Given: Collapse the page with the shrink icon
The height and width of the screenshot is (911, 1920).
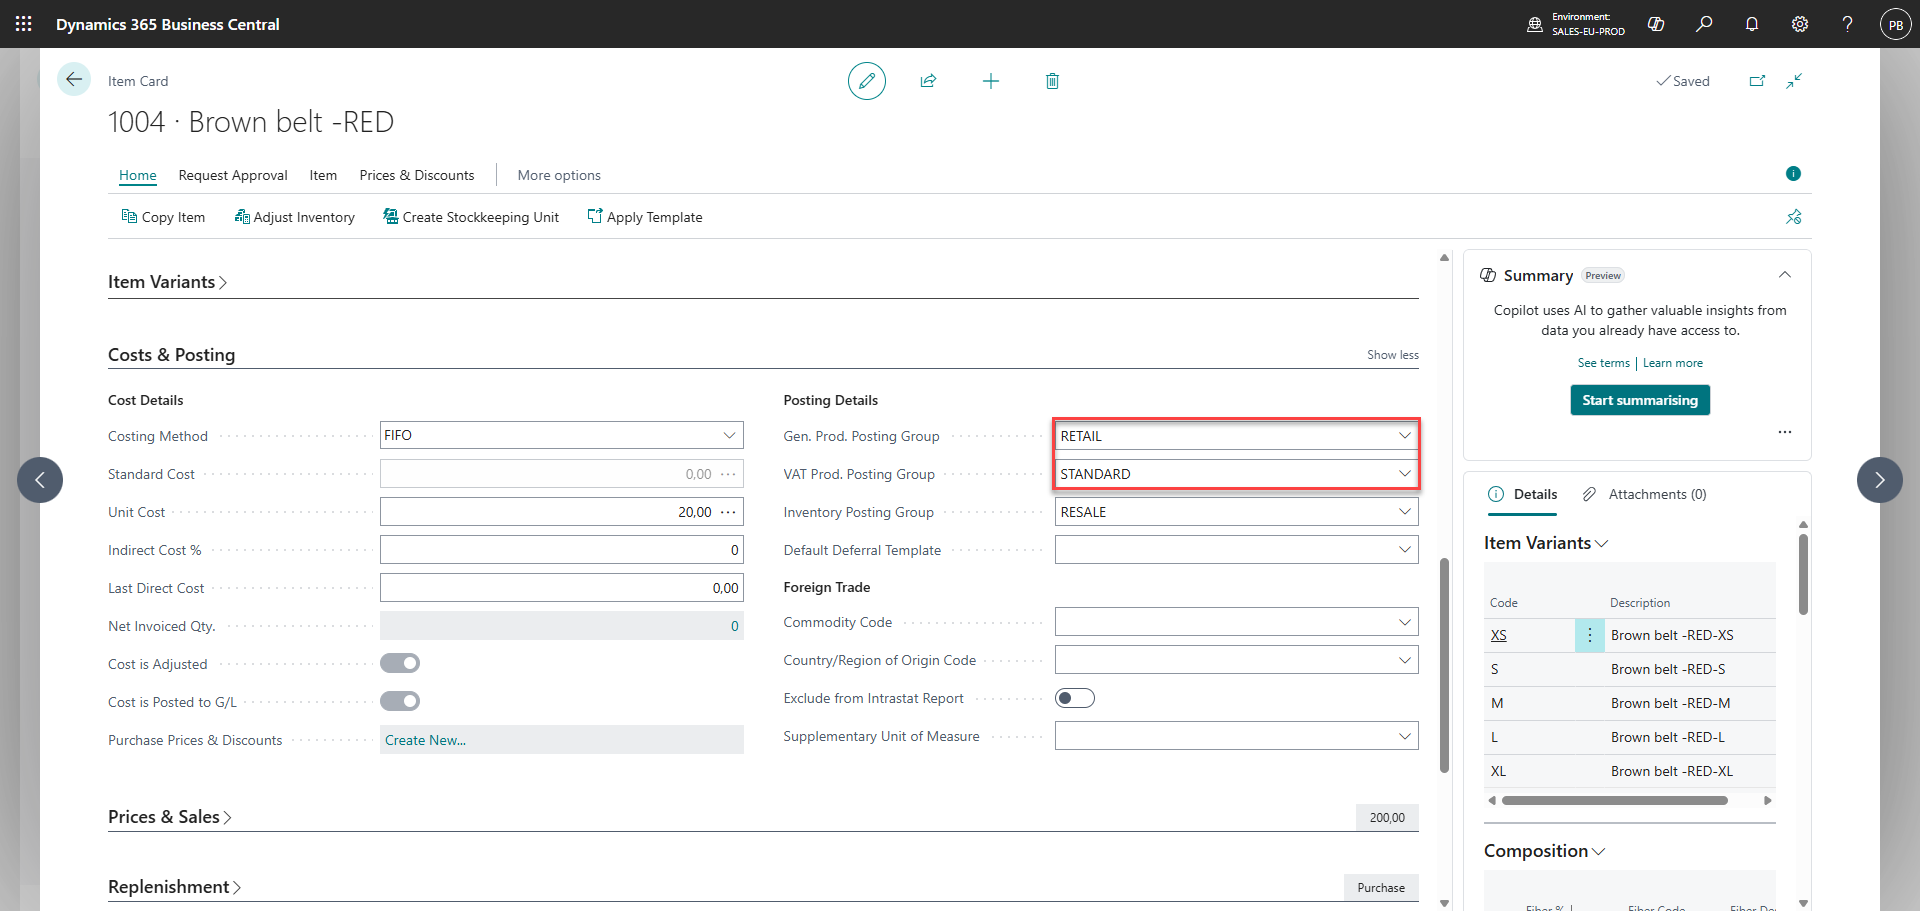Looking at the screenshot, I should (x=1794, y=81).
